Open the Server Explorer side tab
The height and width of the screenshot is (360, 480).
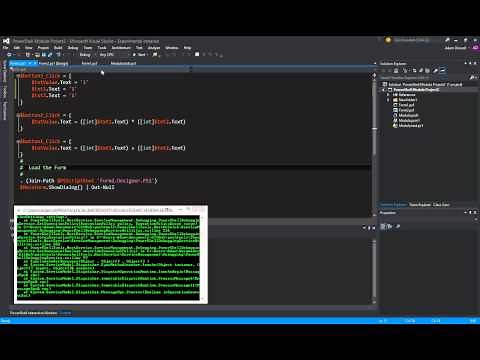tap(4, 72)
